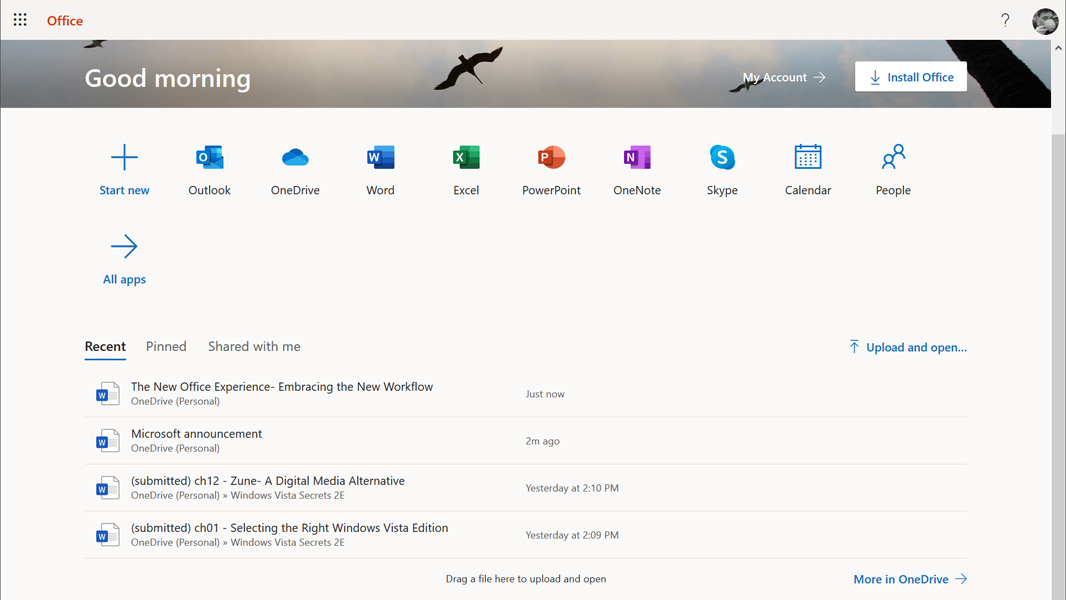Image resolution: width=1066 pixels, height=600 pixels.
Task: Launch Skype
Action: [722, 158]
